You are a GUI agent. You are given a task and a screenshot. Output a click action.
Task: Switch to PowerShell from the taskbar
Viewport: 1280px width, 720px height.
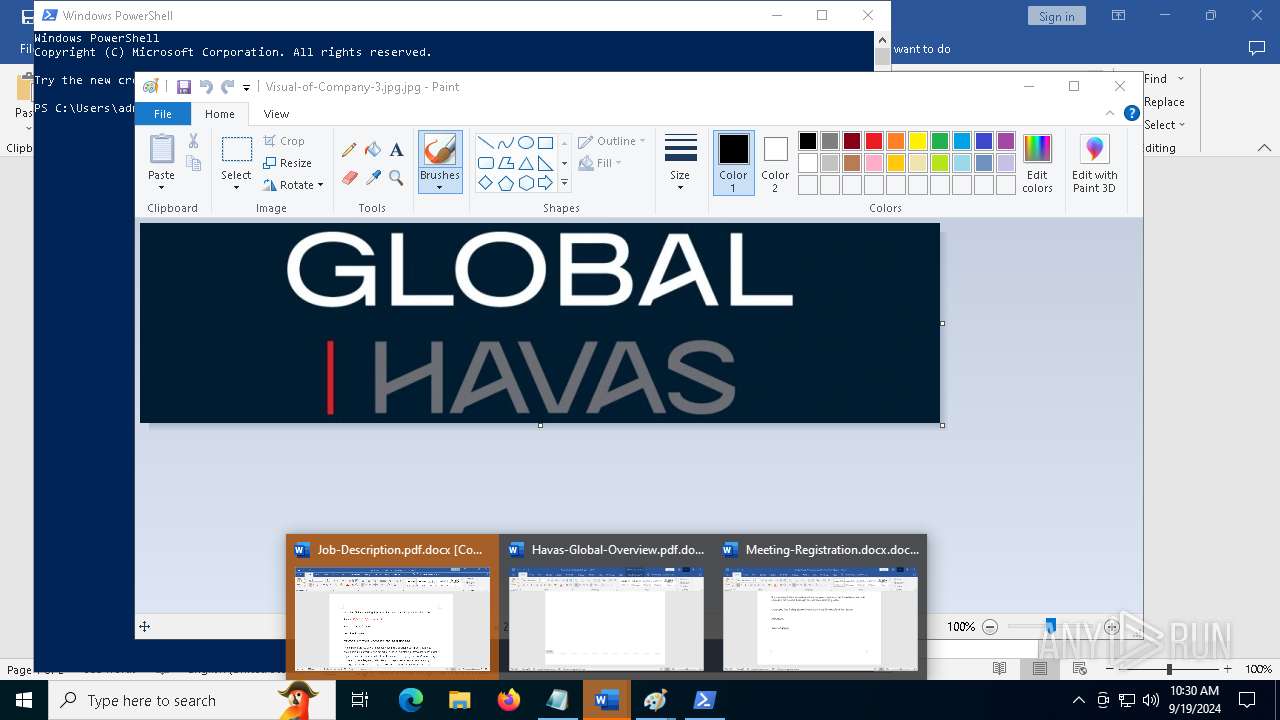(x=704, y=700)
